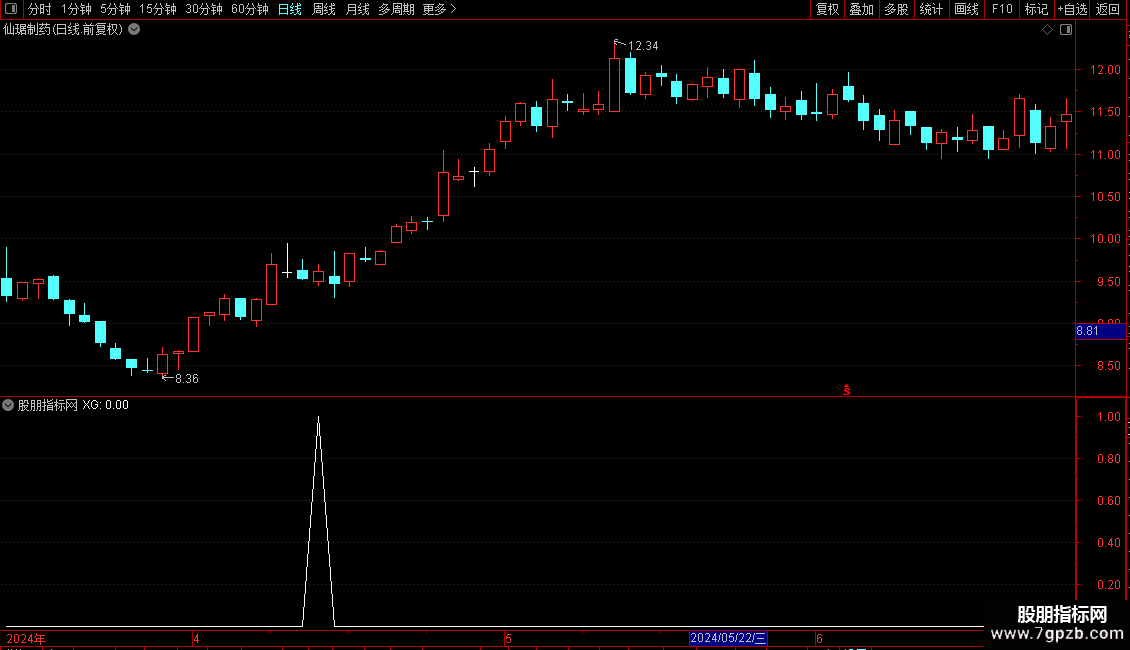Click the 12.34 high price label
This screenshot has height=650, width=1130.
643,46
